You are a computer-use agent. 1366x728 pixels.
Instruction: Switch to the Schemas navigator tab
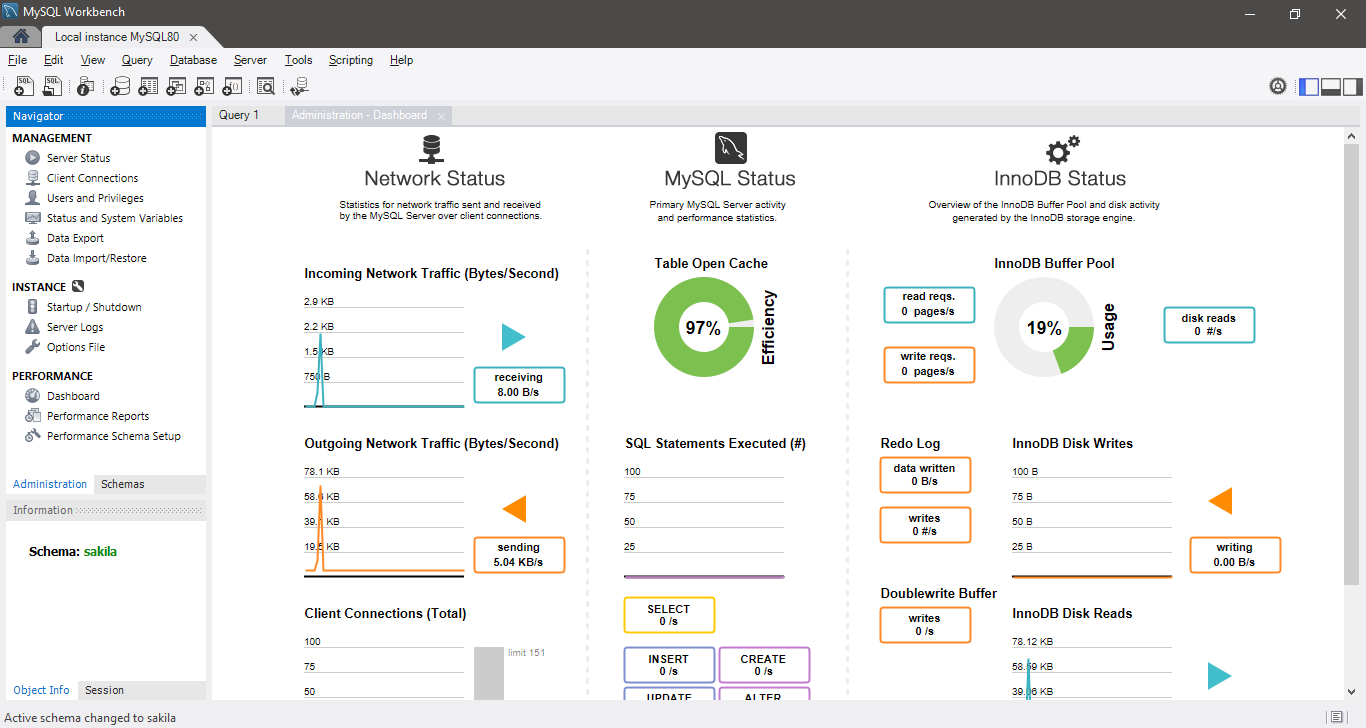[x=123, y=484]
